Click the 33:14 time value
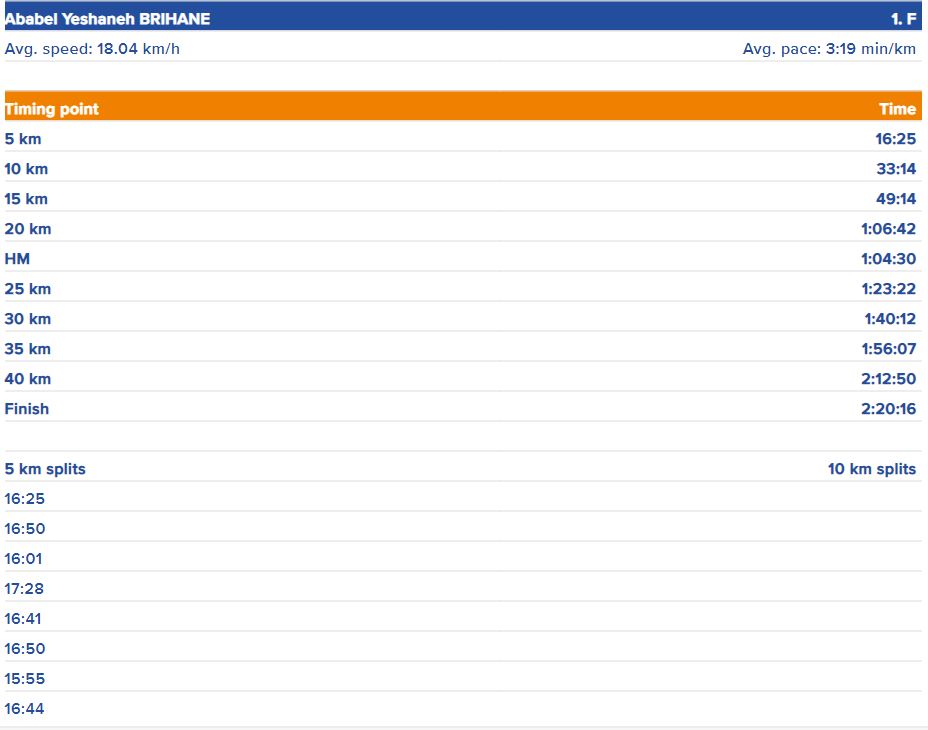This screenshot has height=730, width=928. 896,169
